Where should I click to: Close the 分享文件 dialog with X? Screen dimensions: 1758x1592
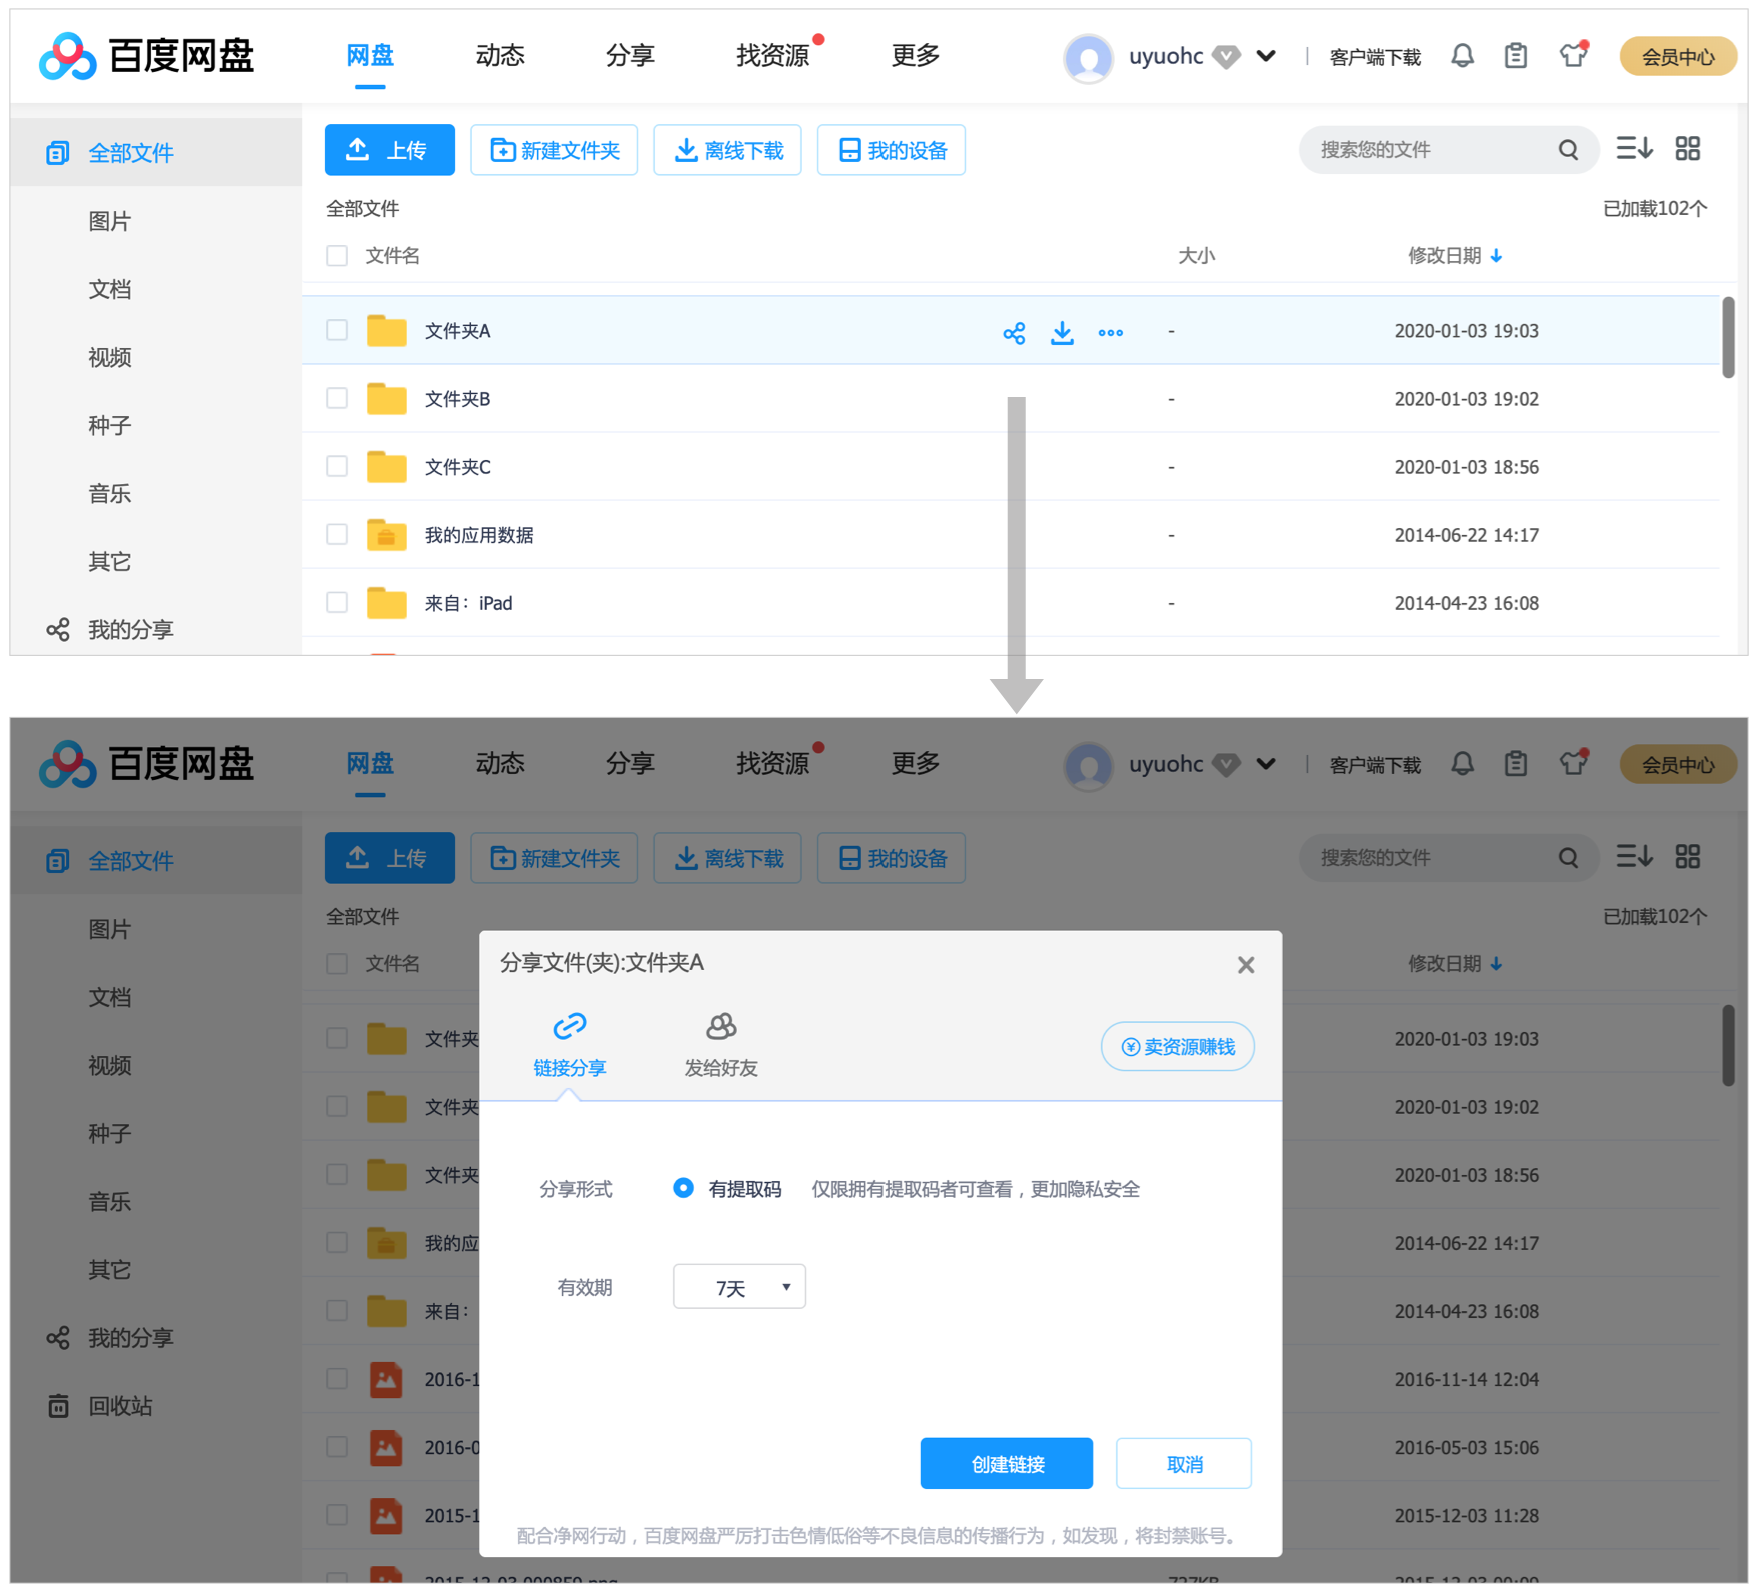tap(1246, 965)
